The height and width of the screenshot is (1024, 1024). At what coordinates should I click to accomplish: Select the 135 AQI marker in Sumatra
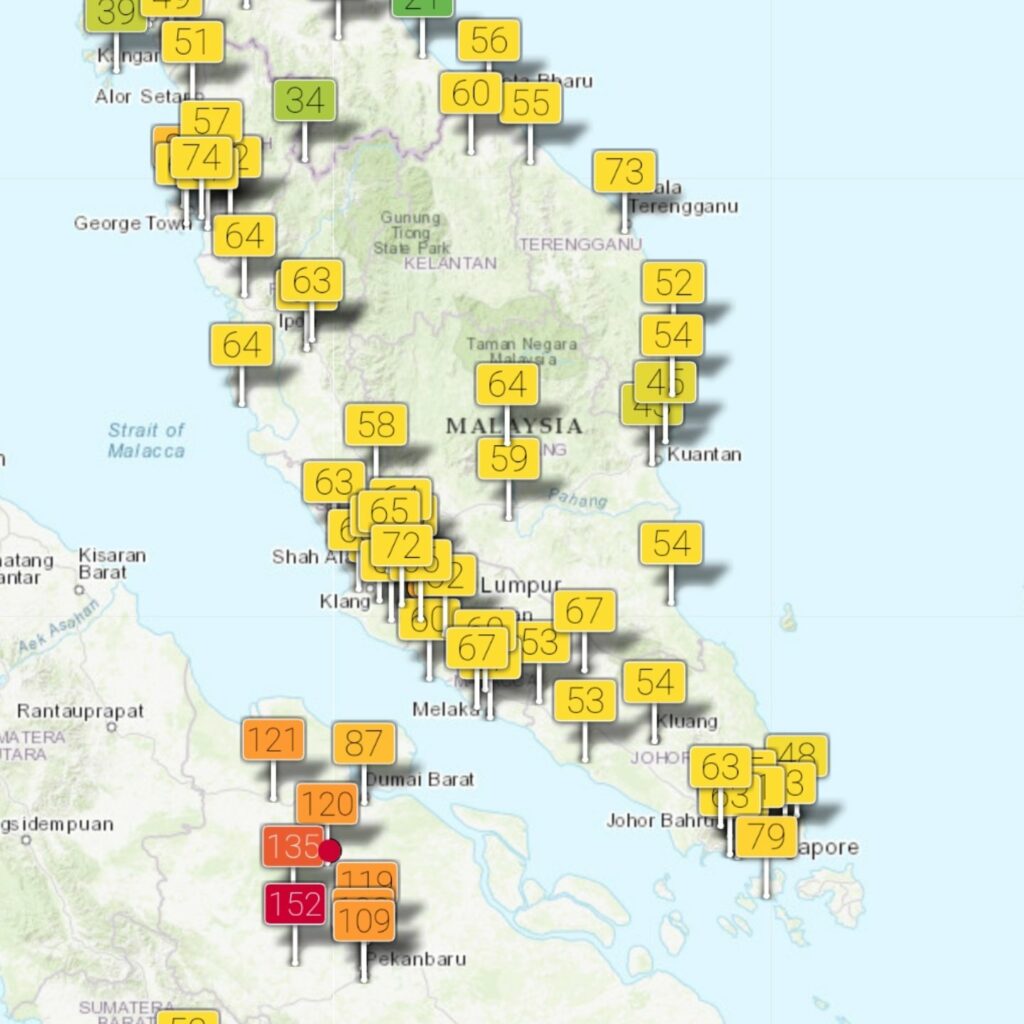[x=292, y=846]
